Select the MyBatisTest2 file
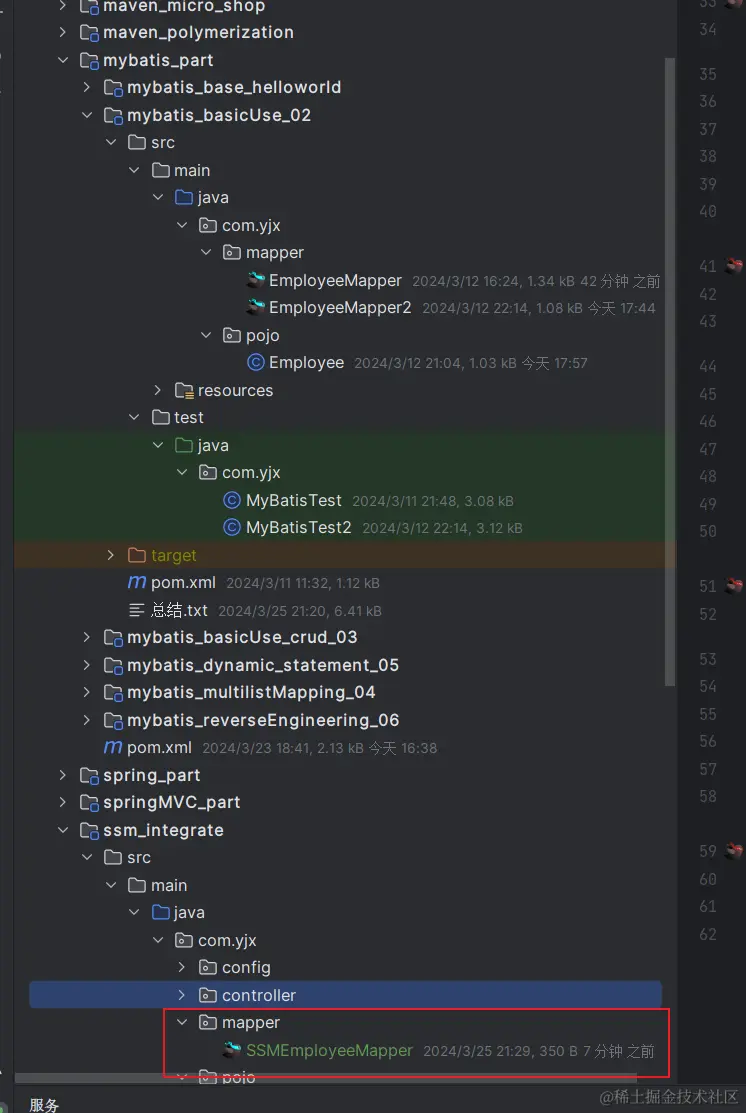 298,528
